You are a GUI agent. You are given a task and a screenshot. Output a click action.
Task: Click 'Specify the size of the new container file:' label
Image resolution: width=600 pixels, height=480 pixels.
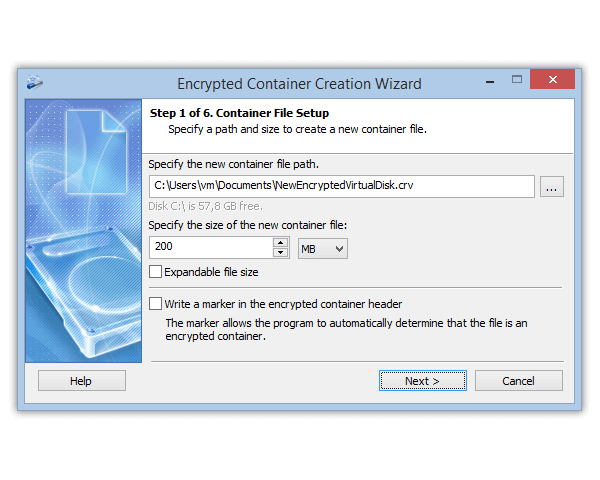point(248,225)
